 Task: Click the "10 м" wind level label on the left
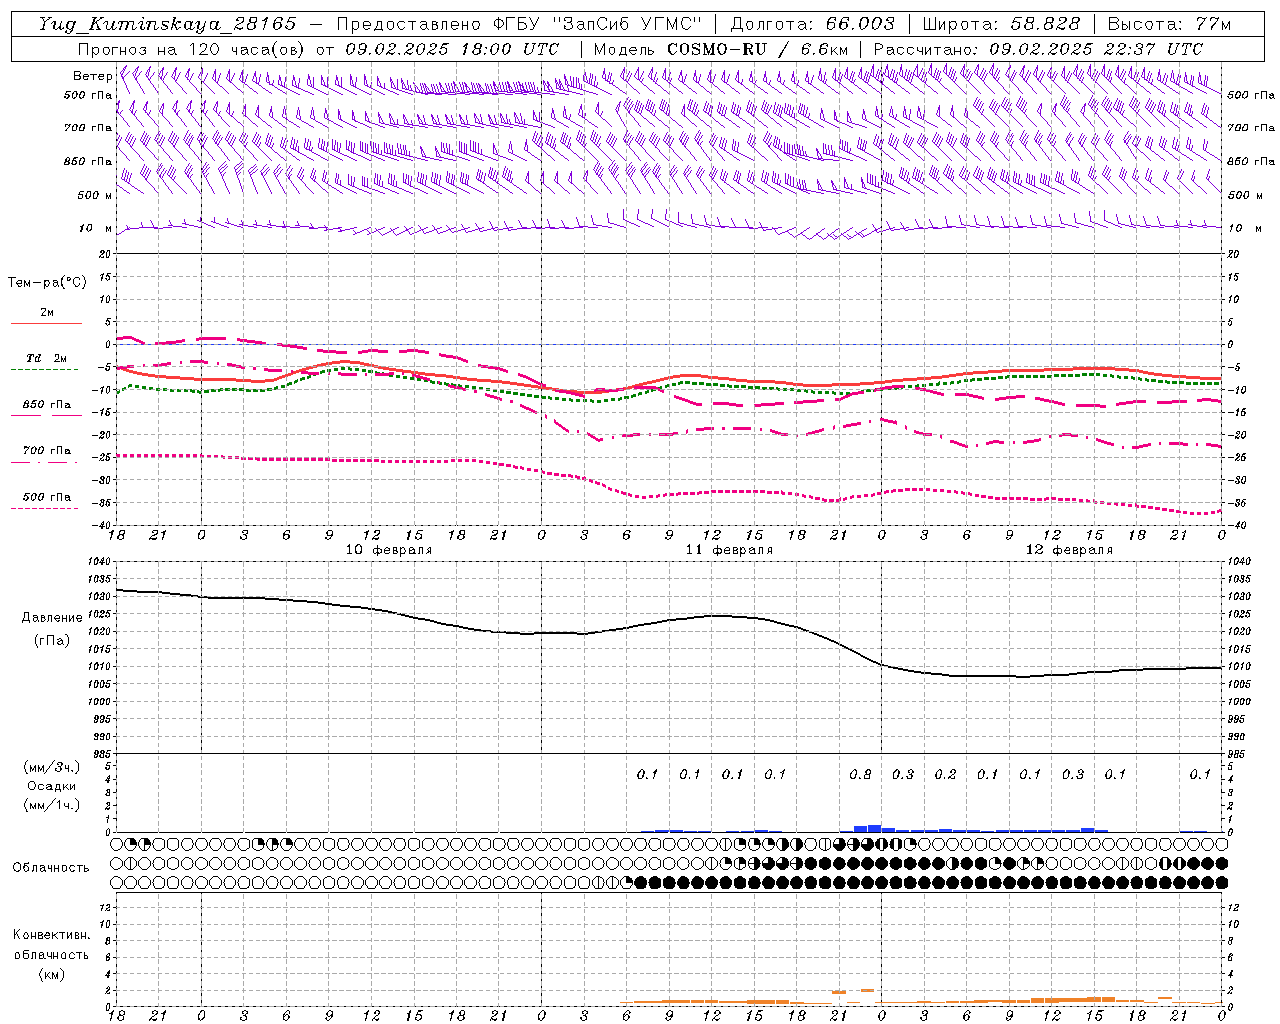[95, 228]
